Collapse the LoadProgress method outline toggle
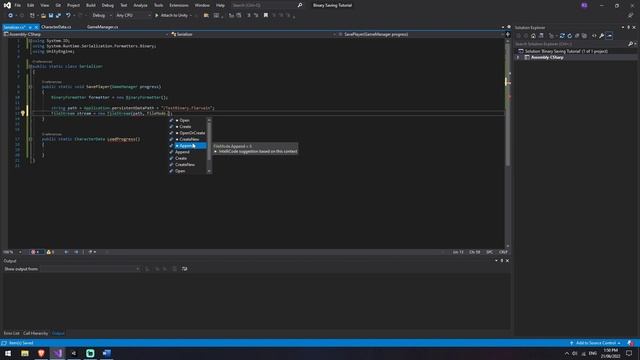 pos(30,139)
